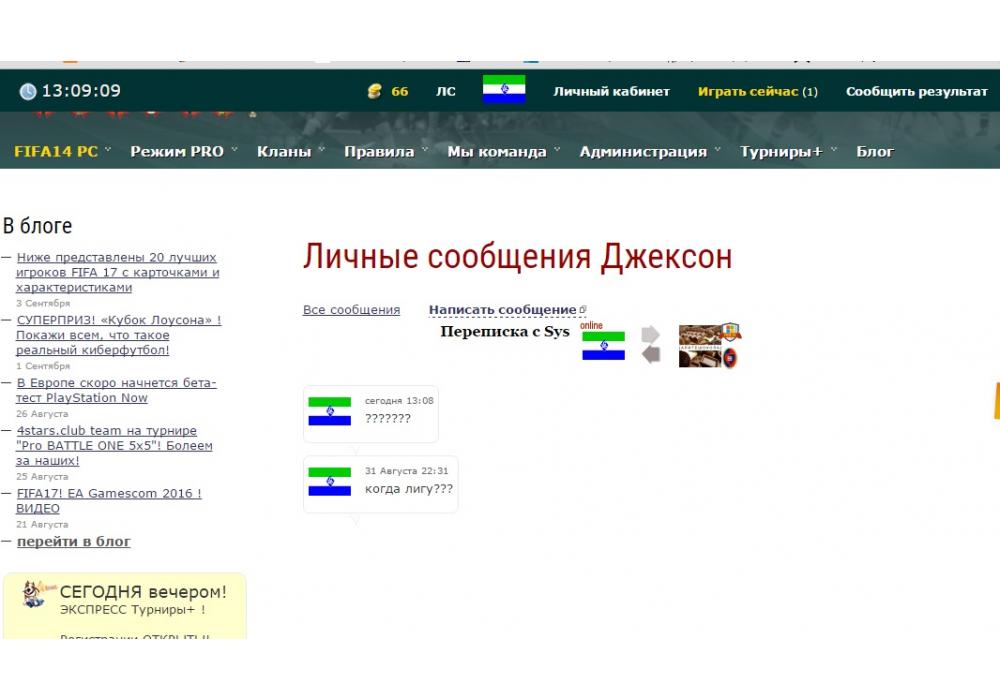This screenshot has width=1000, height=700.
Task: Open the Турниры+ dropdown menu
Action: (x=787, y=152)
